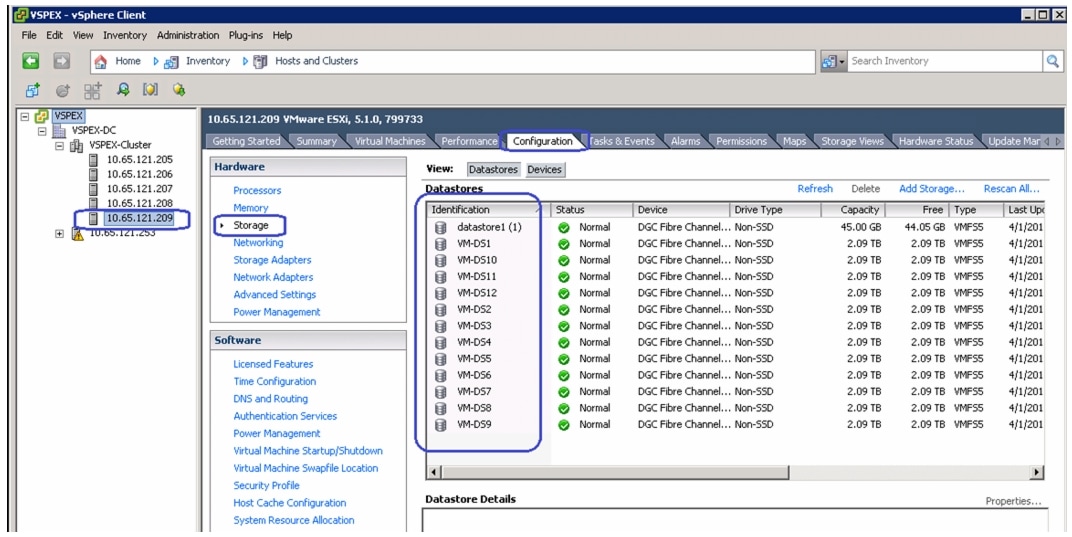Expand the 10.65.121.253 tree node
Image resolution: width=1072 pixels, height=537 pixels.
60,233
